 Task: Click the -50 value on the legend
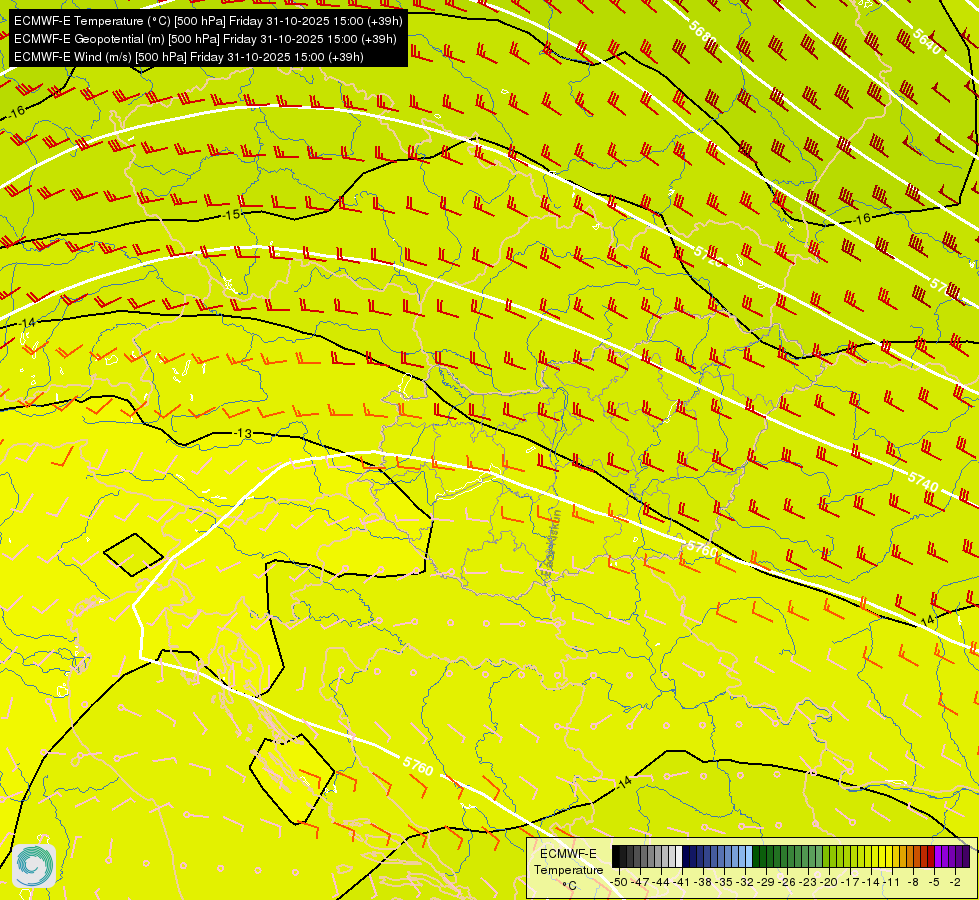click(619, 882)
